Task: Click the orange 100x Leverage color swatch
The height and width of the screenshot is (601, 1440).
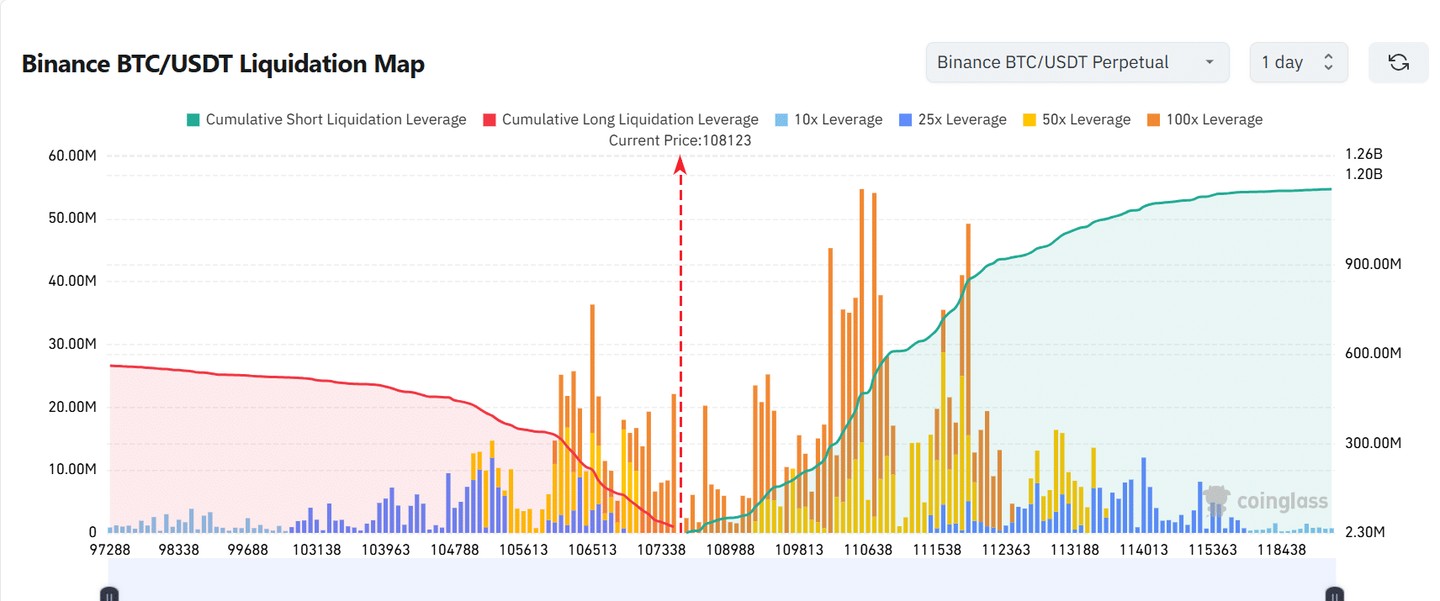Action: [1153, 120]
